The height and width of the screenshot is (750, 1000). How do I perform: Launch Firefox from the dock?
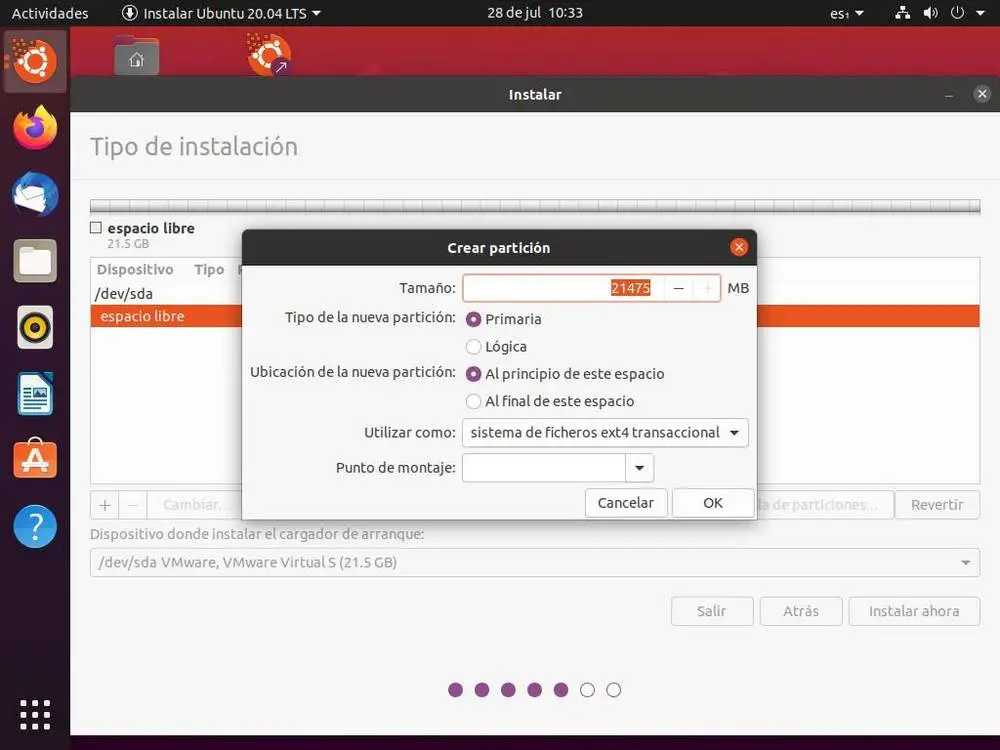(x=35, y=128)
